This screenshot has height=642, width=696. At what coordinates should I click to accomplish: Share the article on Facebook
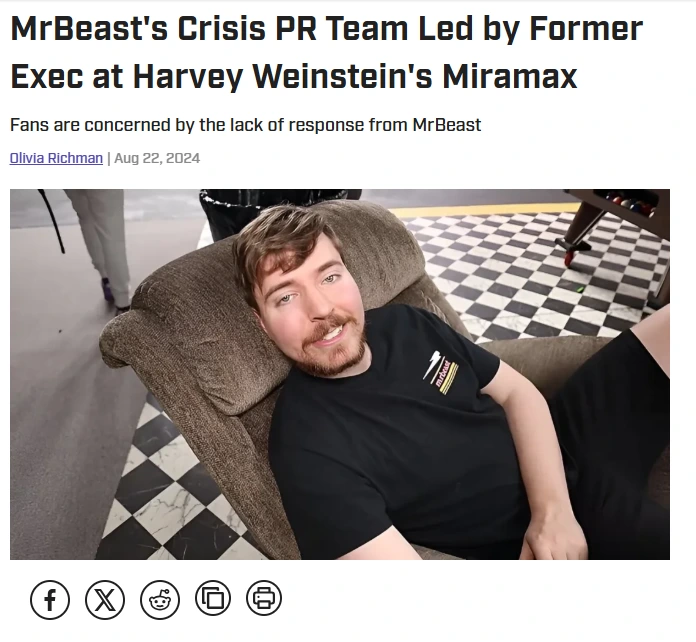pos(50,599)
